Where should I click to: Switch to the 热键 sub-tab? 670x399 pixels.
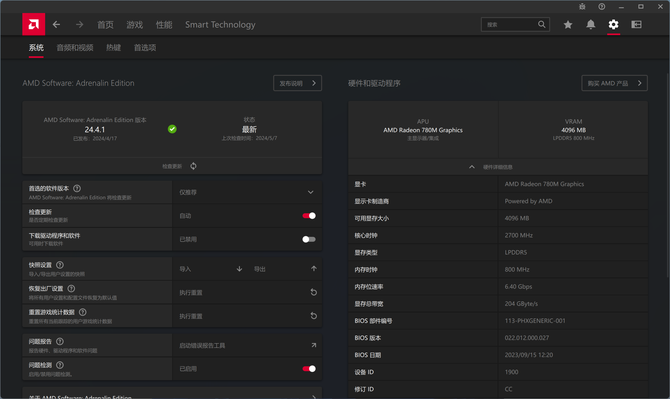[113, 47]
